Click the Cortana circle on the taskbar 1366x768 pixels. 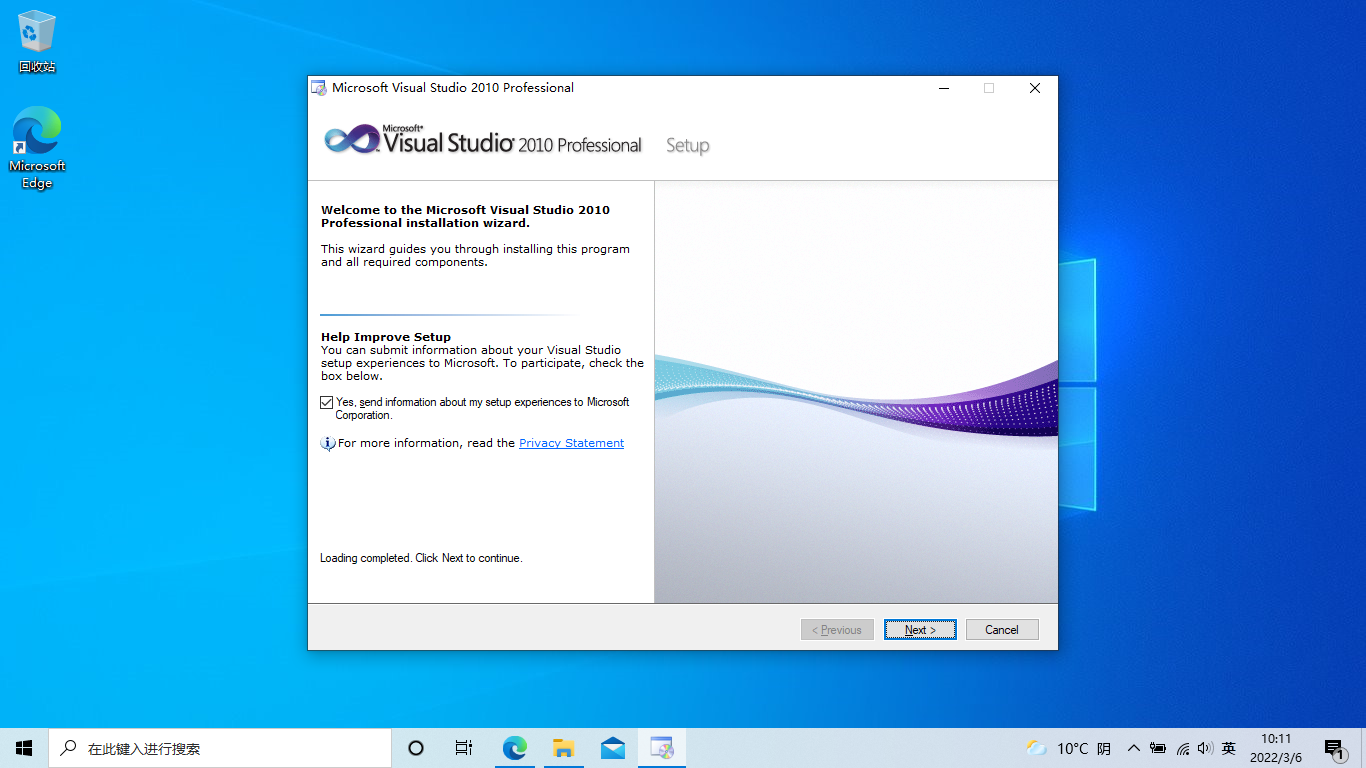click(415, 747)
